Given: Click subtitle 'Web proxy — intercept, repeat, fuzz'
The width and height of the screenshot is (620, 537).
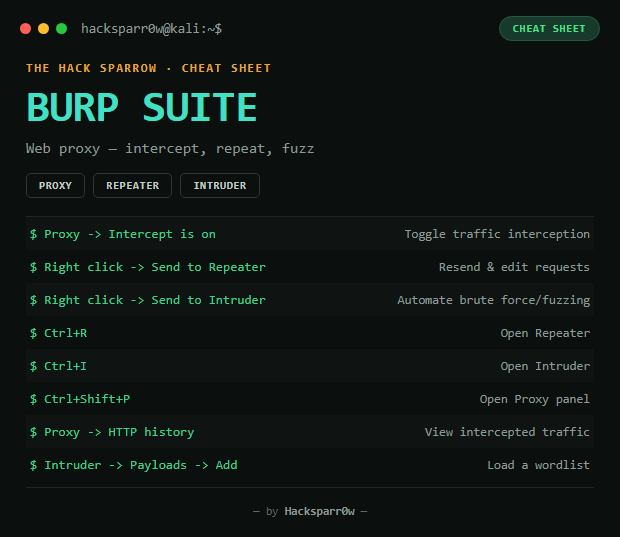Looking at the screenshot, I should click(x=170, y=149).
